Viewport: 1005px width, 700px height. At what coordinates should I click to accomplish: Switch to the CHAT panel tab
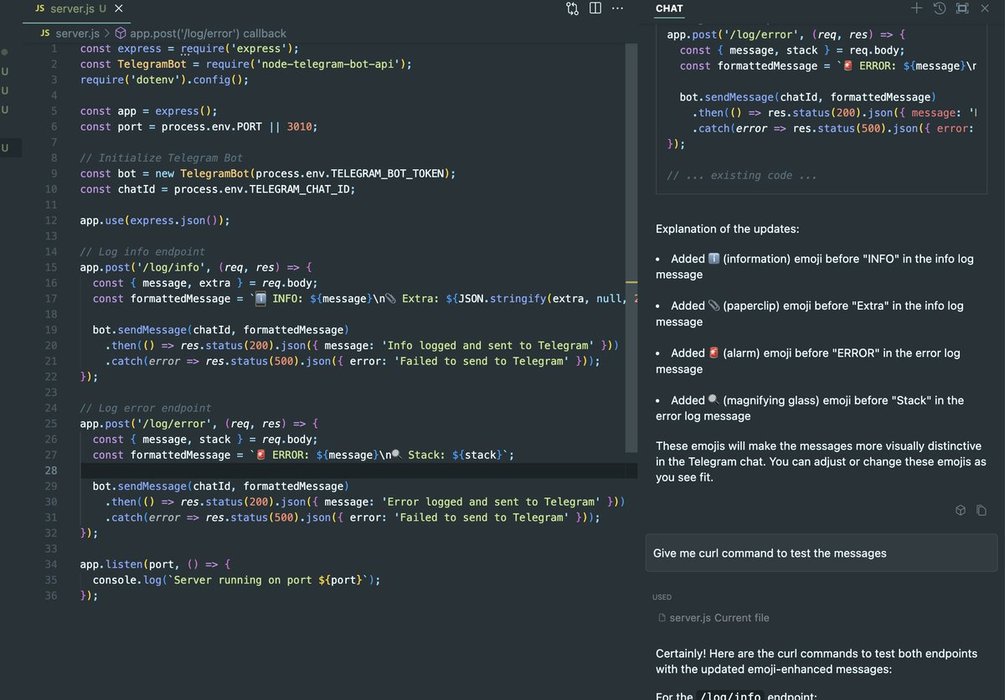(x=669, y=8)
